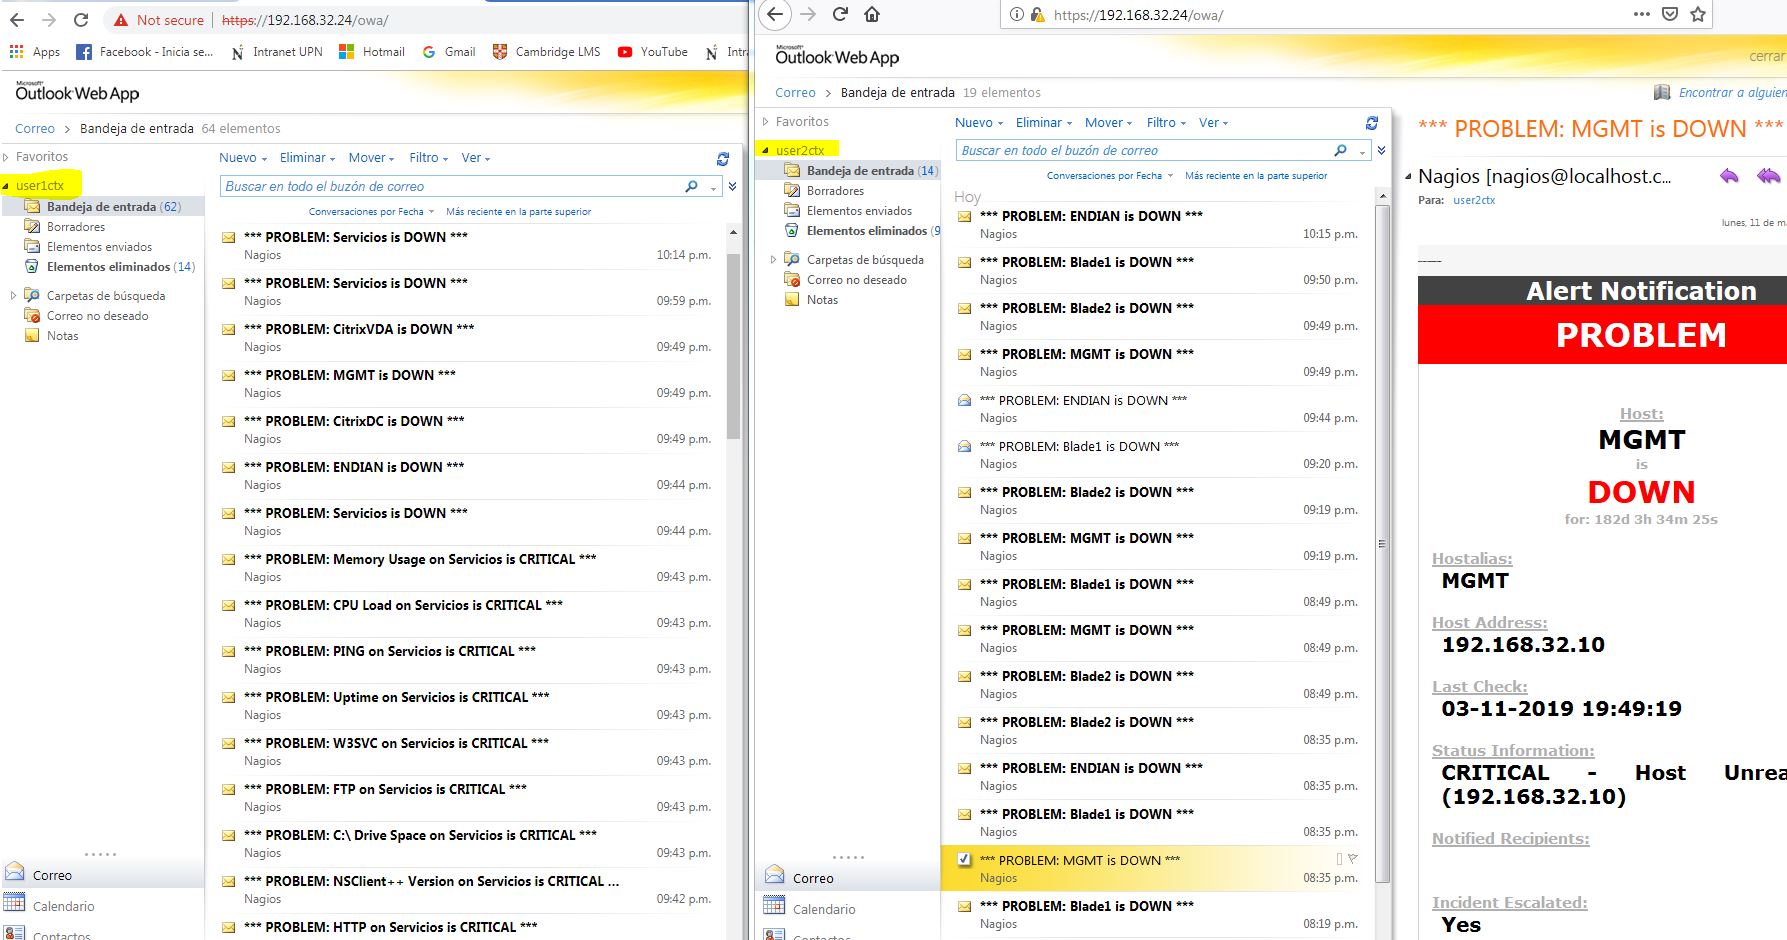
Task: Open the Apps shortcut in the bookmarks bar
Action: click(35, 52)
